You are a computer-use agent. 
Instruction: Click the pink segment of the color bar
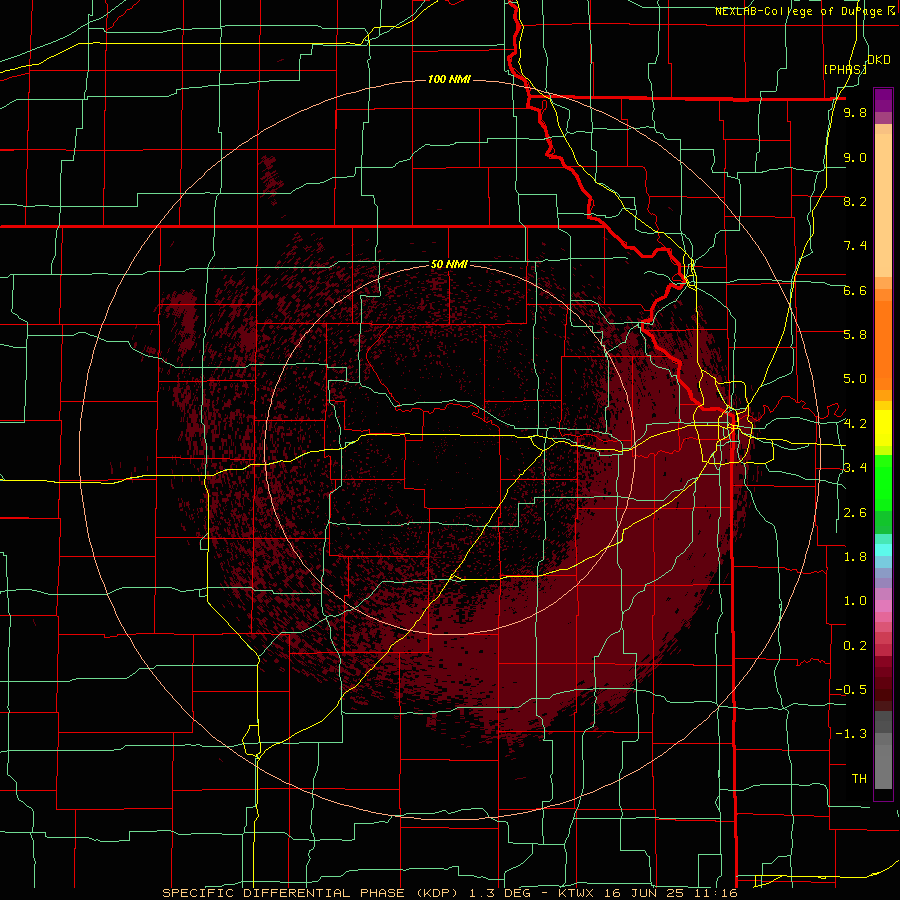pos(883,606)
